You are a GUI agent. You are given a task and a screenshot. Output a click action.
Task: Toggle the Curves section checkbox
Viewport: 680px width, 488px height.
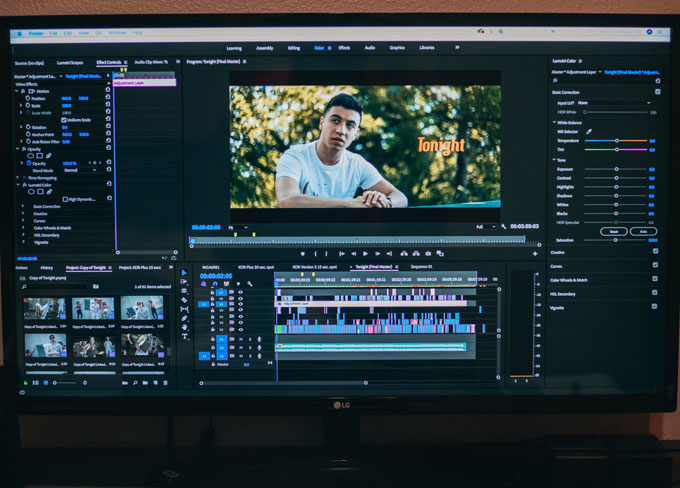[655, 265]
